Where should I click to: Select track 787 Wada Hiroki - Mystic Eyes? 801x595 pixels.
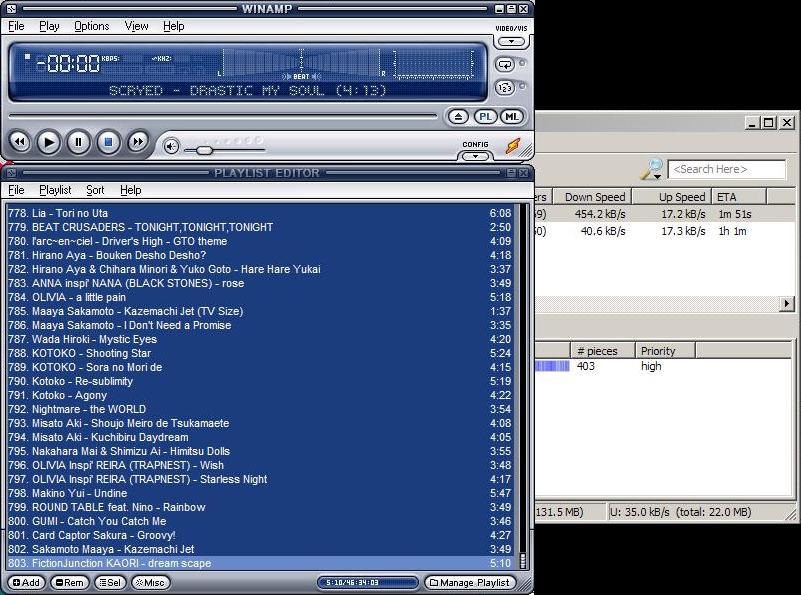tap(260, 339)
